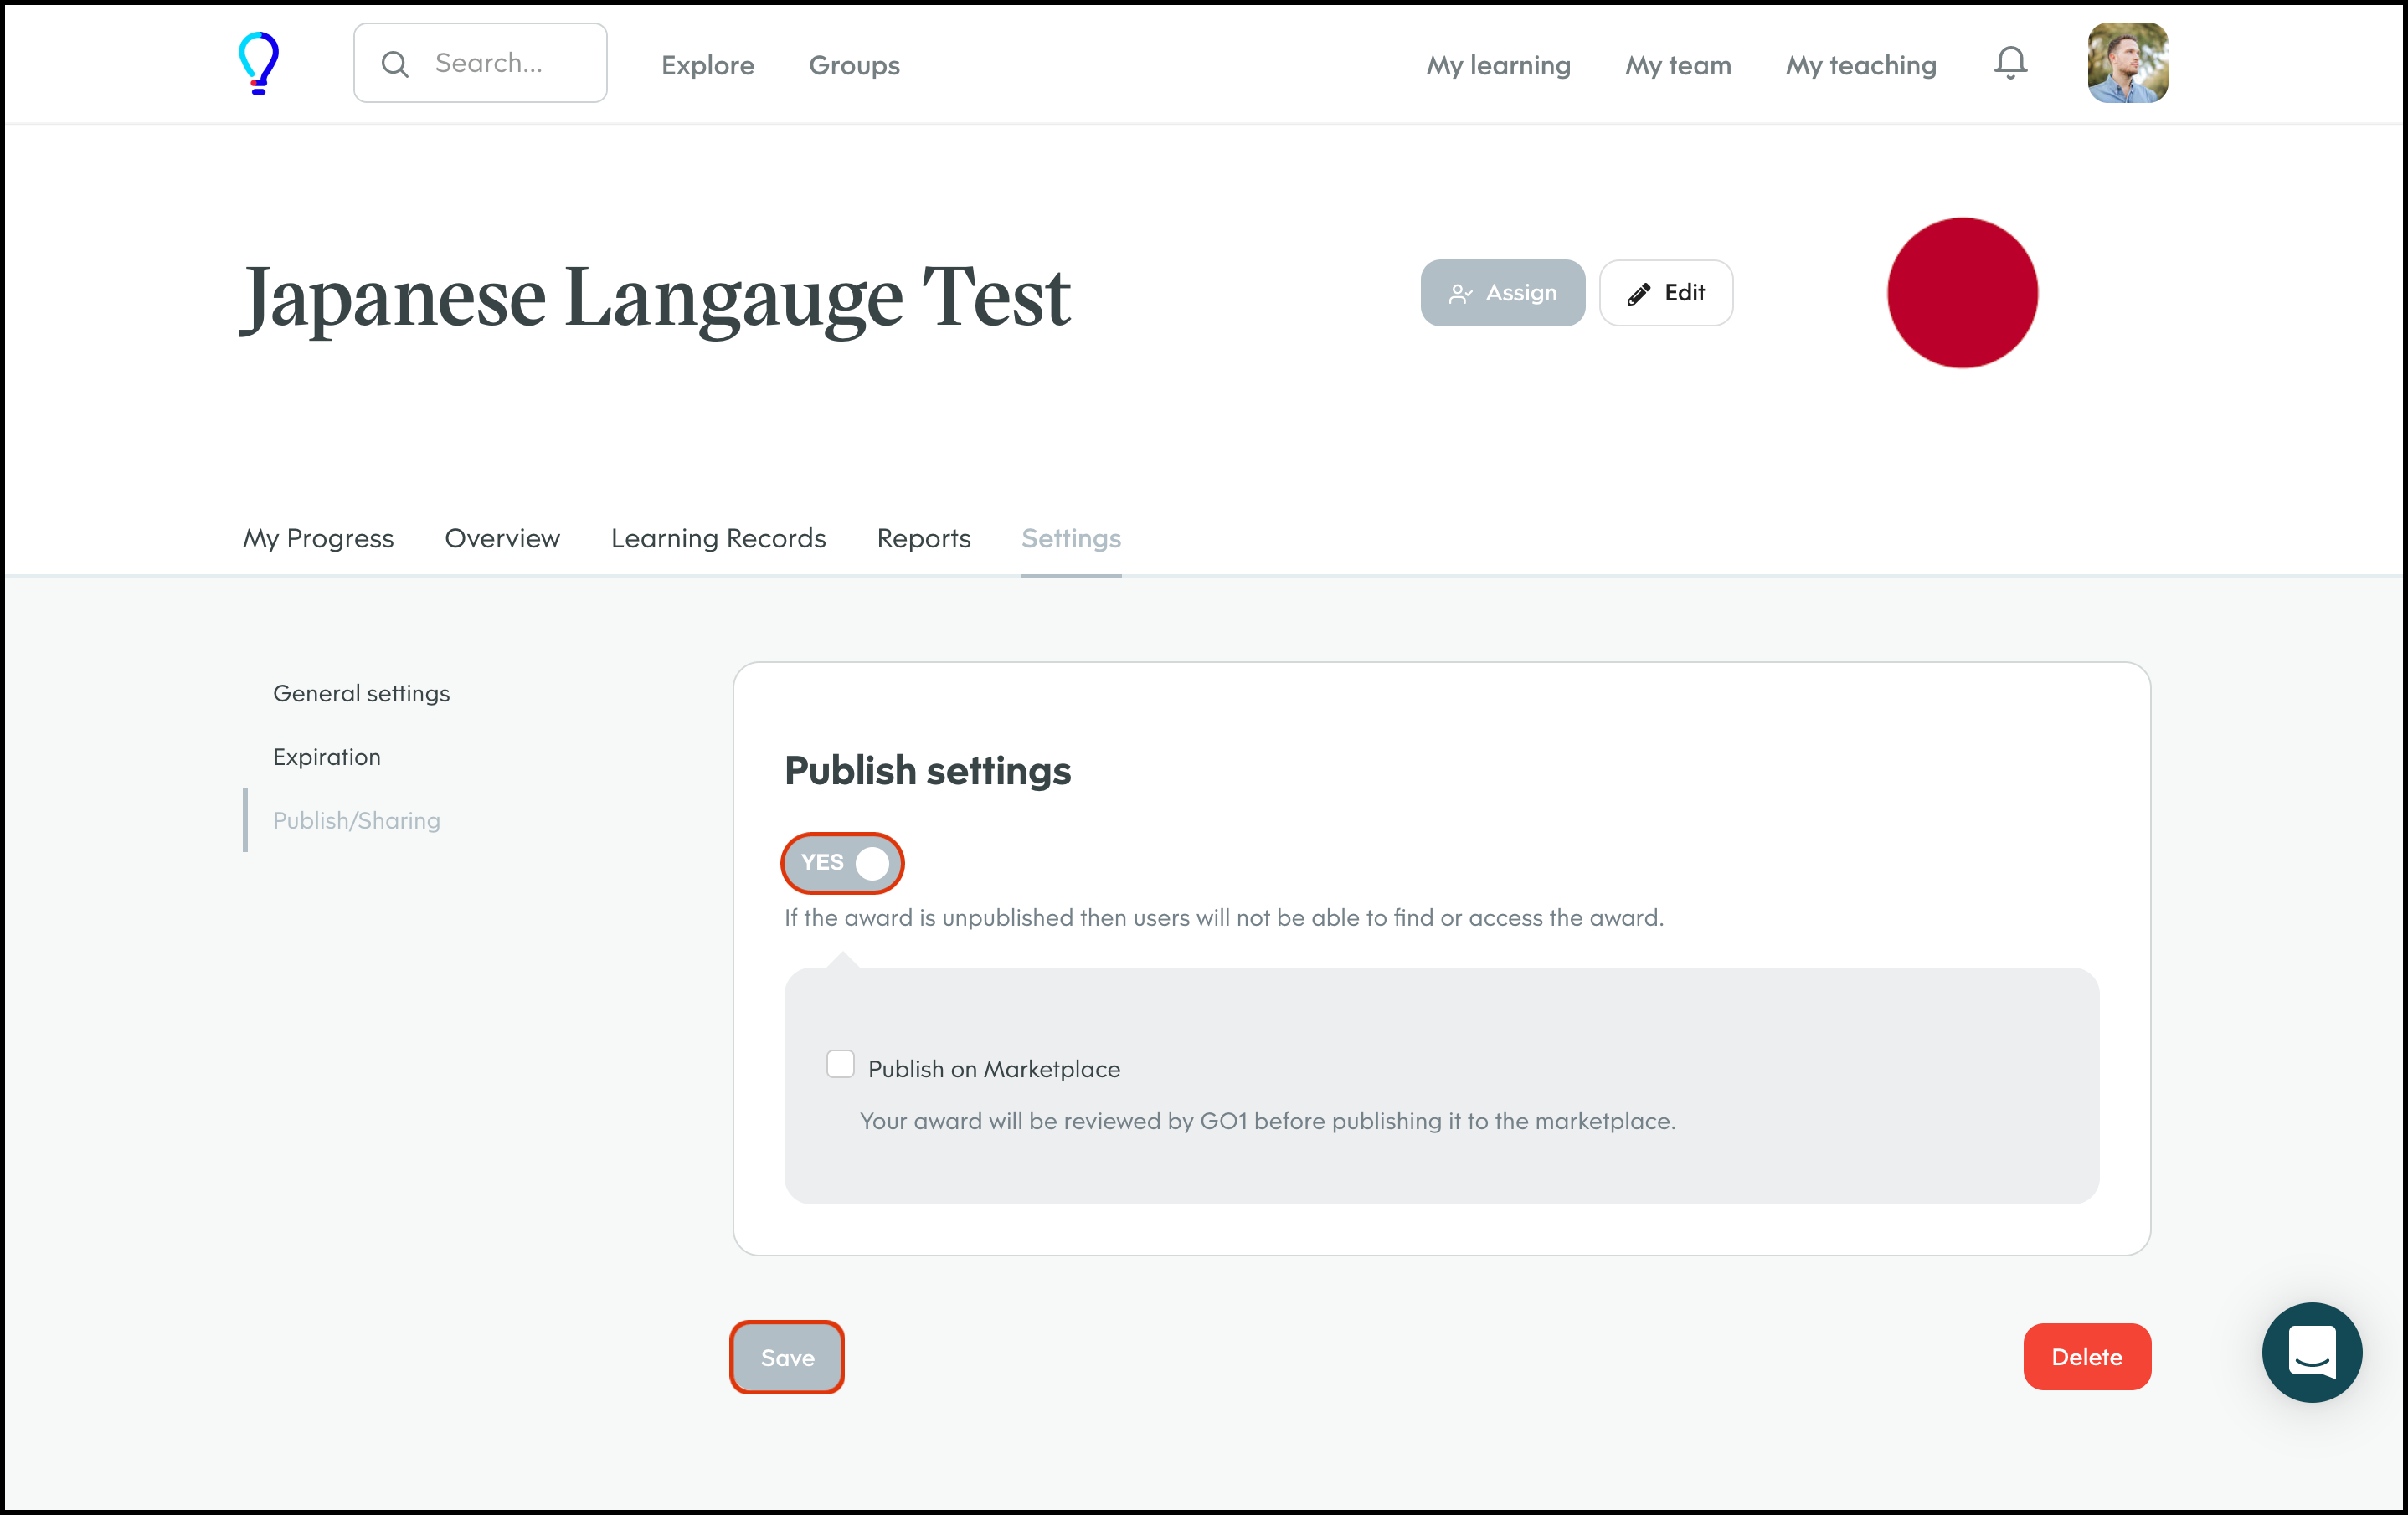Open the chat support widget
Image resolution: width=2408 pixels, height=1515 pixels.
point(2311,1352)
